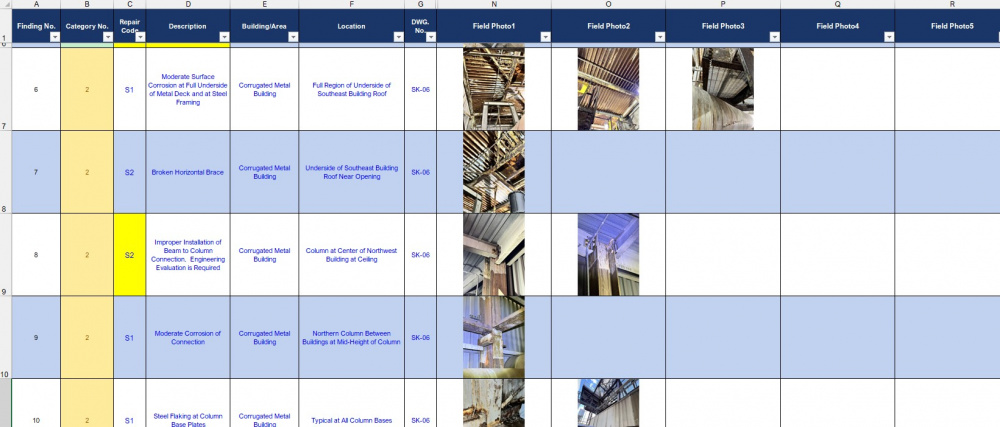The image size is (1000, 427).
Task: Select column A header
Action: tap(36, 4)
